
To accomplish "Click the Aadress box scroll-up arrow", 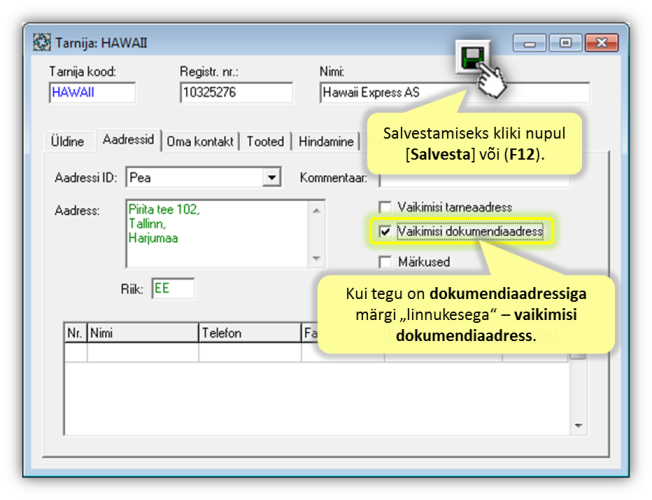I will (318, 210).
